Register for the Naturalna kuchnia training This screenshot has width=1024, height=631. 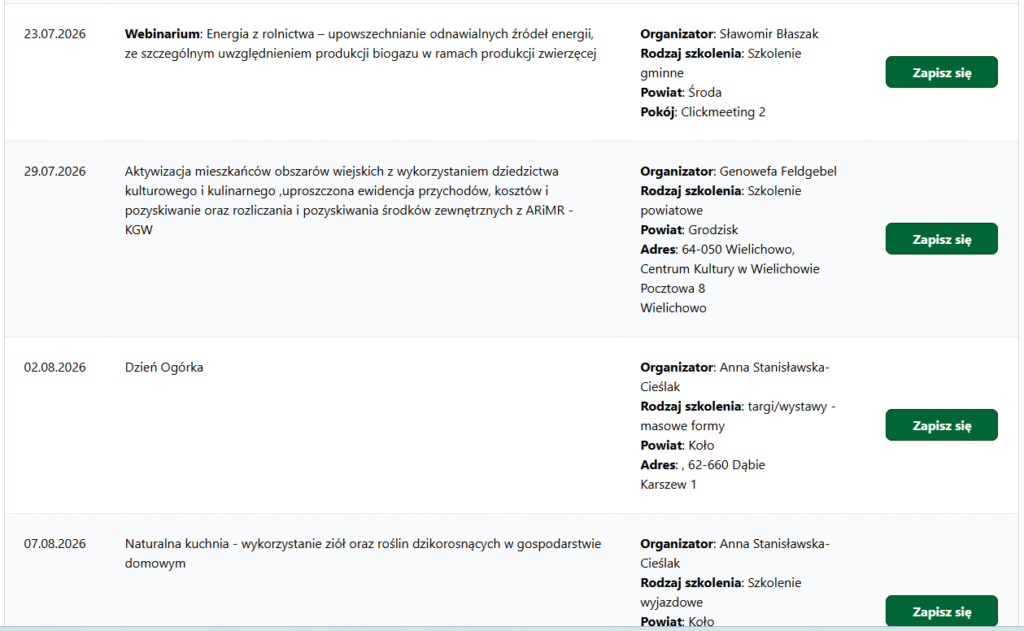click(941, 611)
